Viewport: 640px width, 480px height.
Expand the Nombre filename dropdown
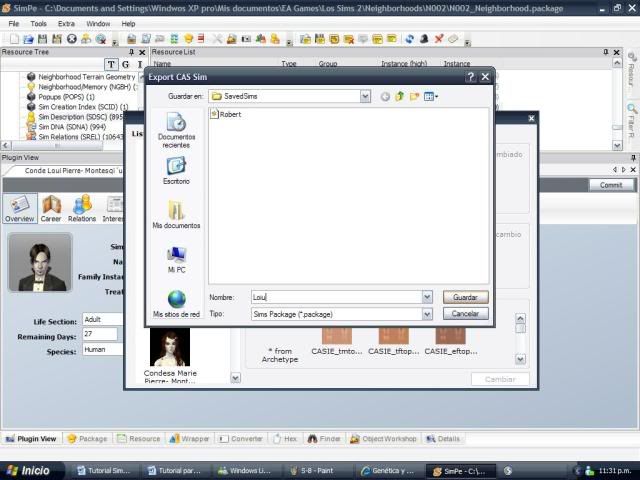[427, 297]
